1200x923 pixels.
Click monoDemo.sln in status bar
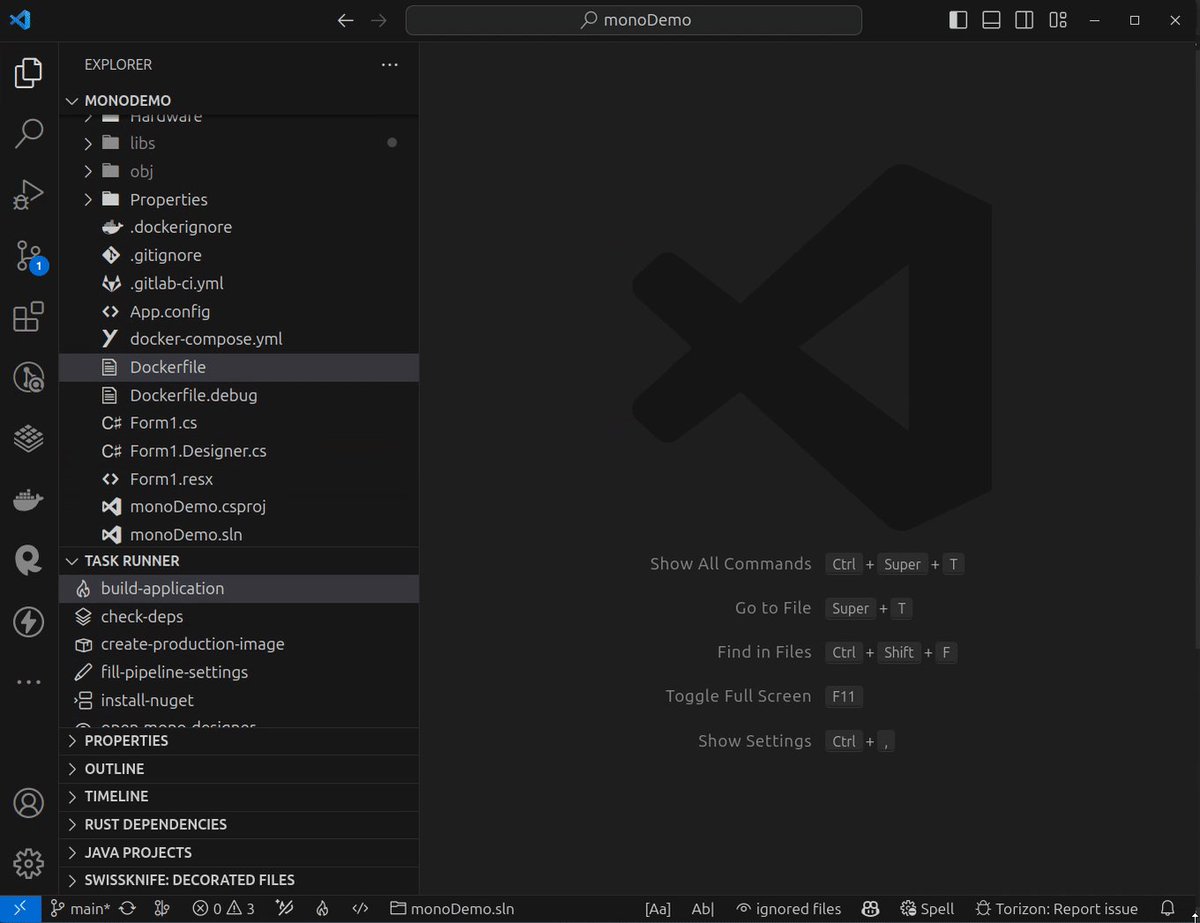point(452,909)
